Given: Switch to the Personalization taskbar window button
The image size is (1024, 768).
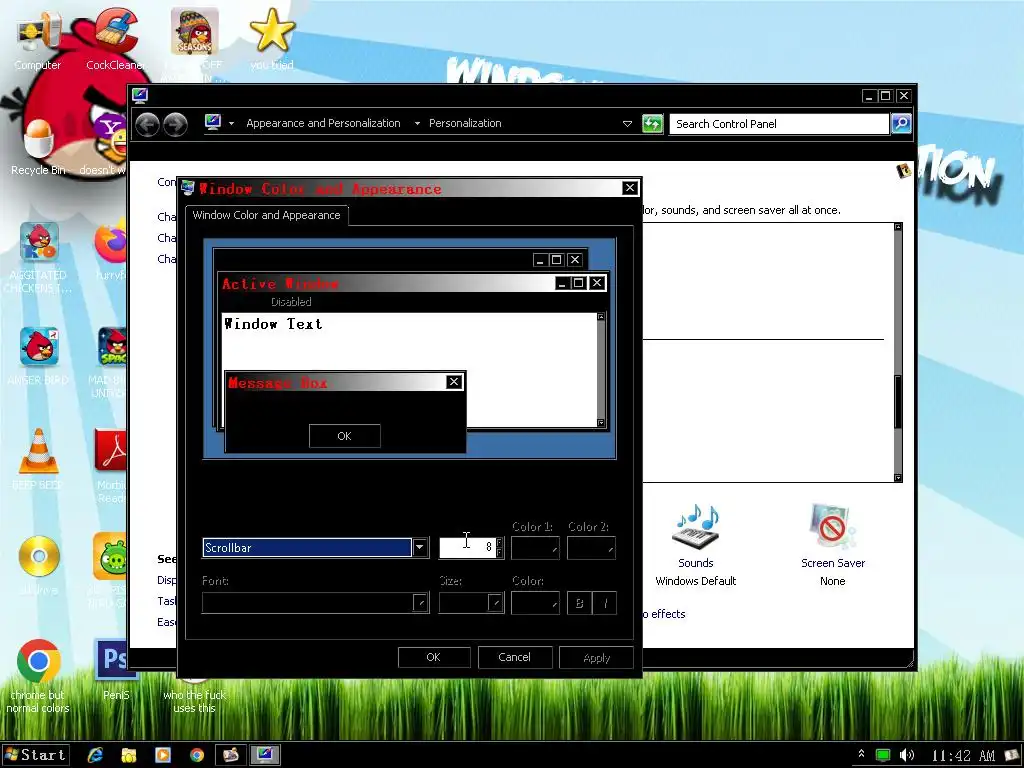Looking at the screenshot, I should (264, 755).
